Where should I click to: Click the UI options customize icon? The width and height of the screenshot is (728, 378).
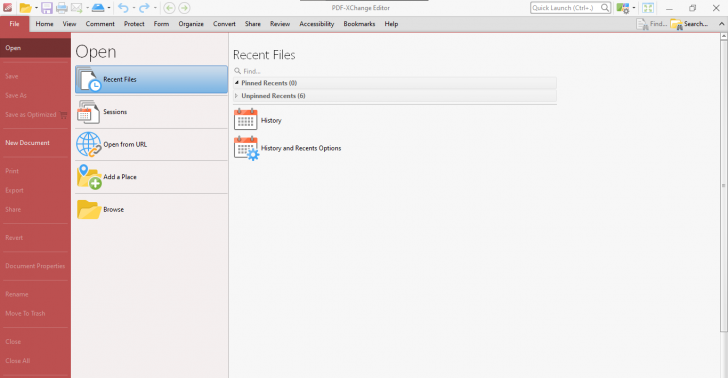(623, 8)
